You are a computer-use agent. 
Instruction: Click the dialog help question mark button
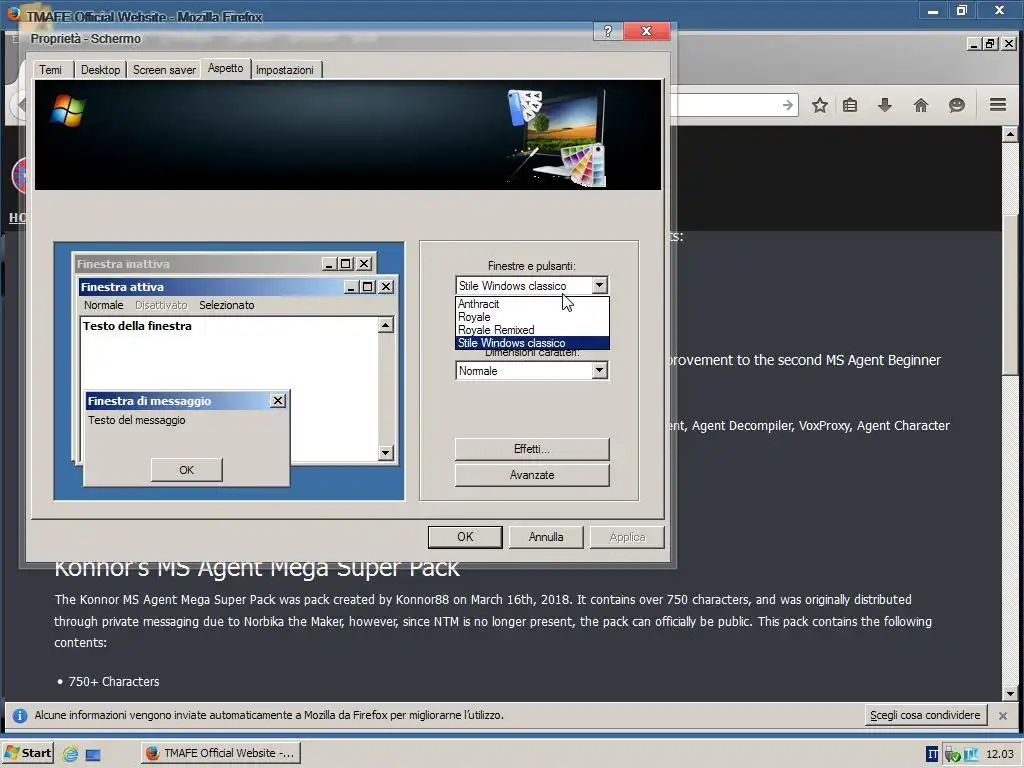tap(607, 31)
